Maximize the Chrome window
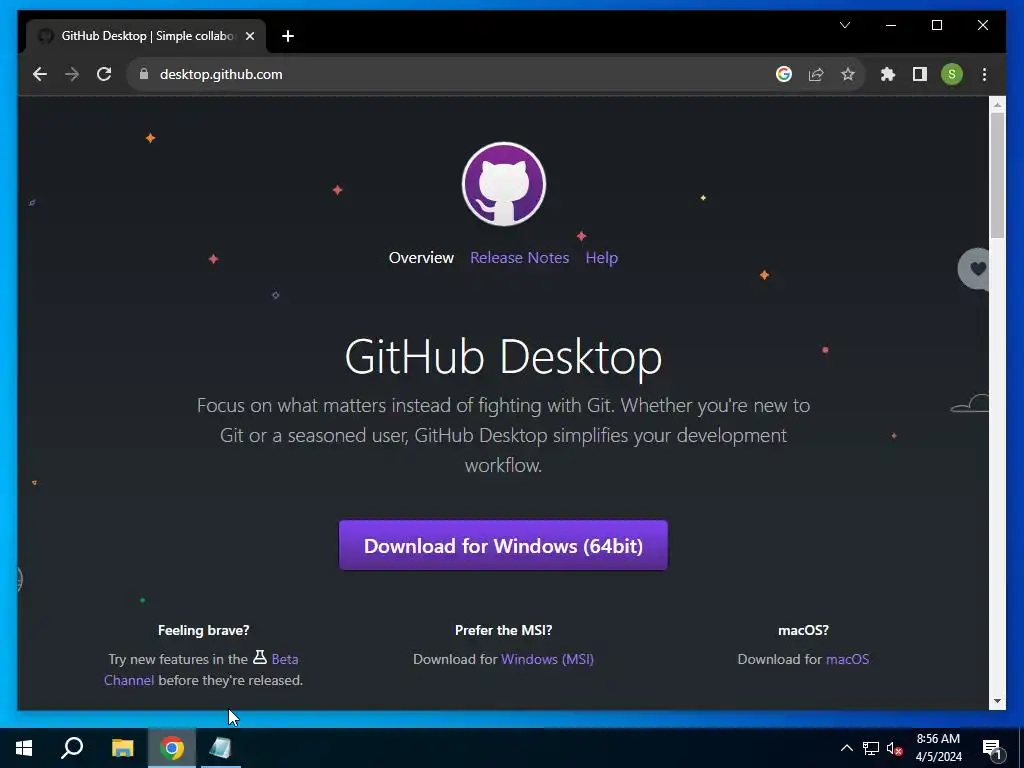 coord(936,25)
